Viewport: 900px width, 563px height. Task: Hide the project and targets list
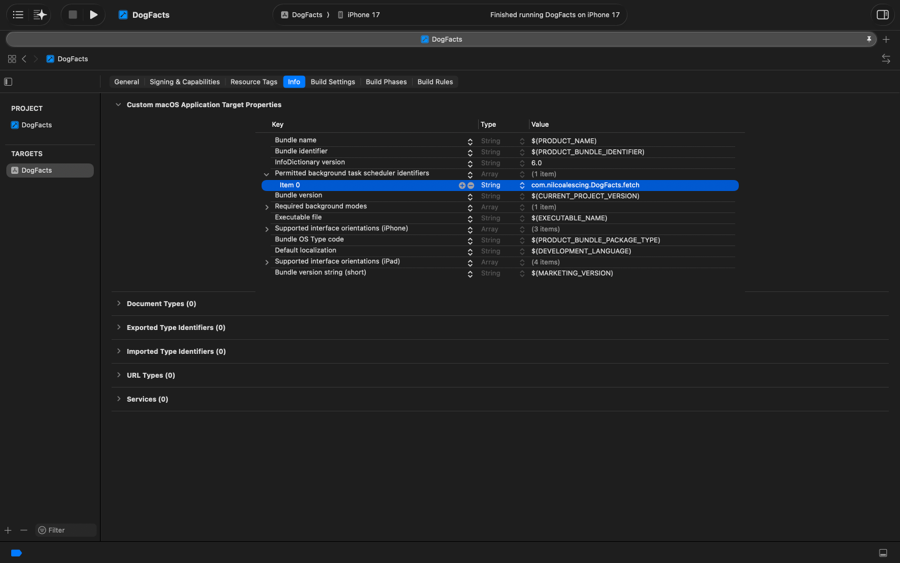pyautogui.click(x=8, y=81)
